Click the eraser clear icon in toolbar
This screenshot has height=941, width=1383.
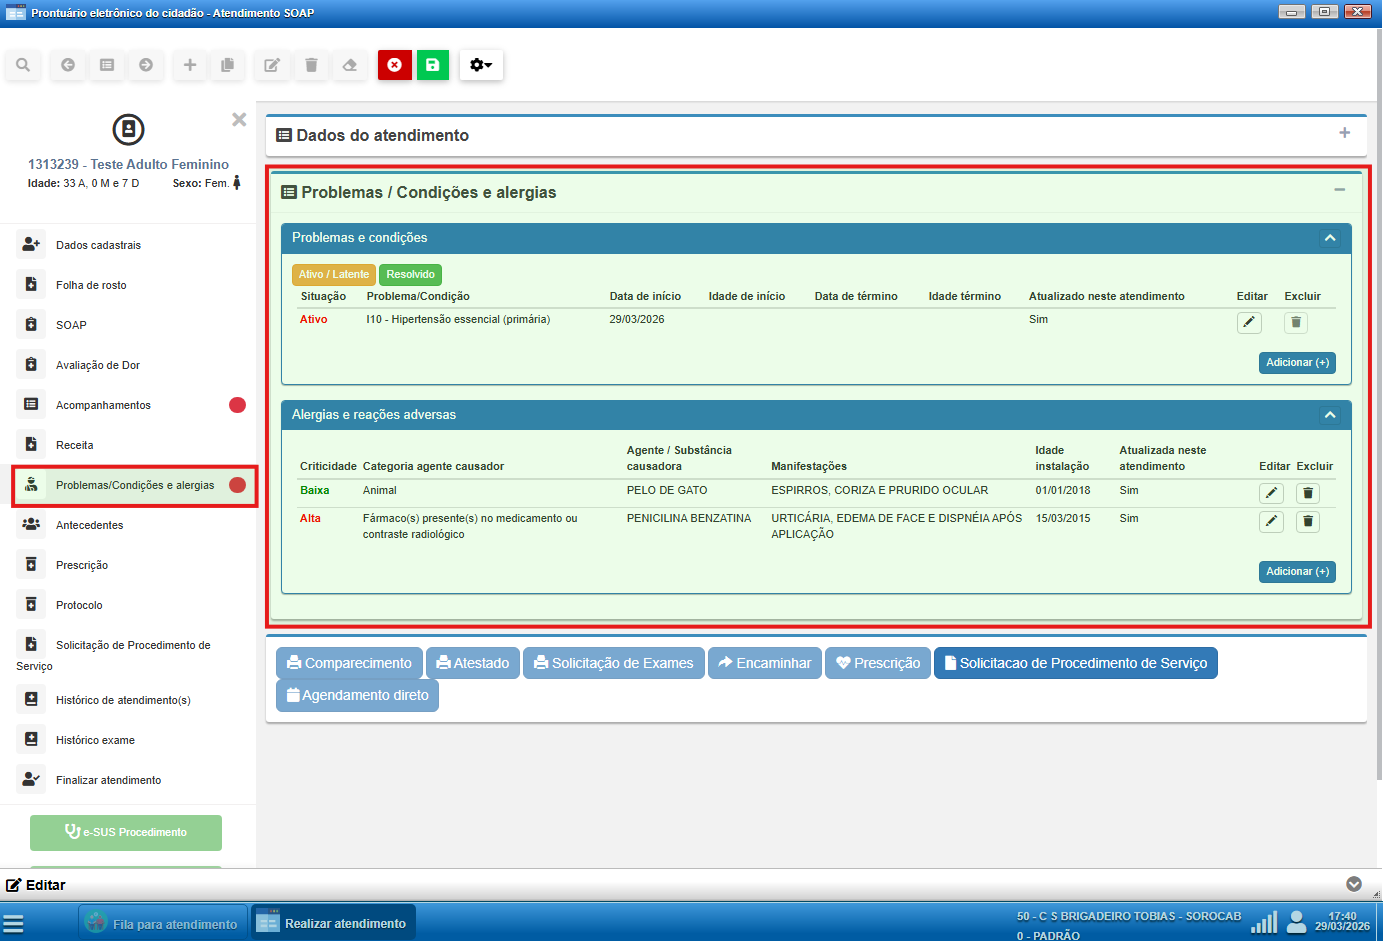pos(350,65)
